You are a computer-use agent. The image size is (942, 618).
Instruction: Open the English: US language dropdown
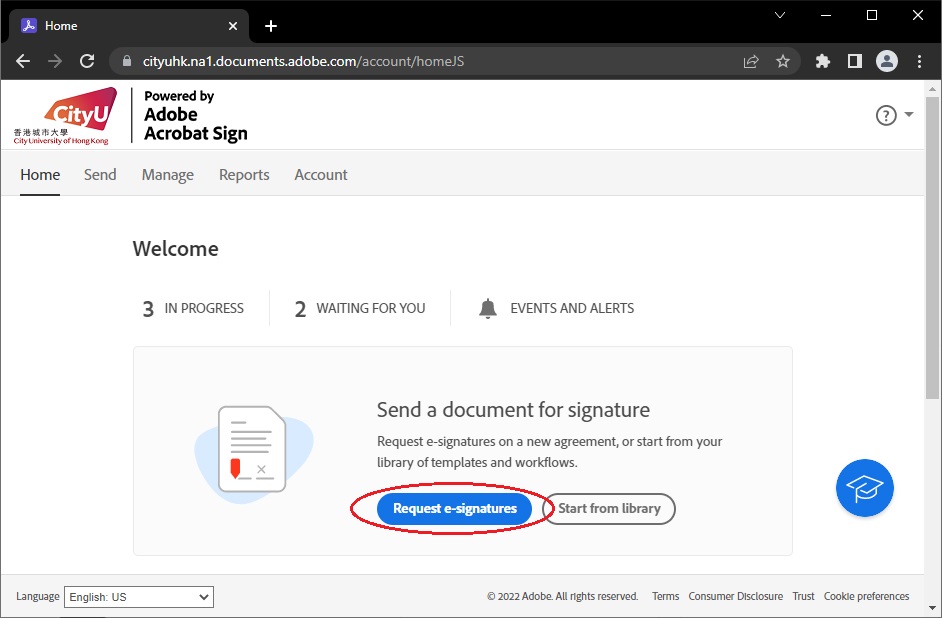click(x=138, y=597)
